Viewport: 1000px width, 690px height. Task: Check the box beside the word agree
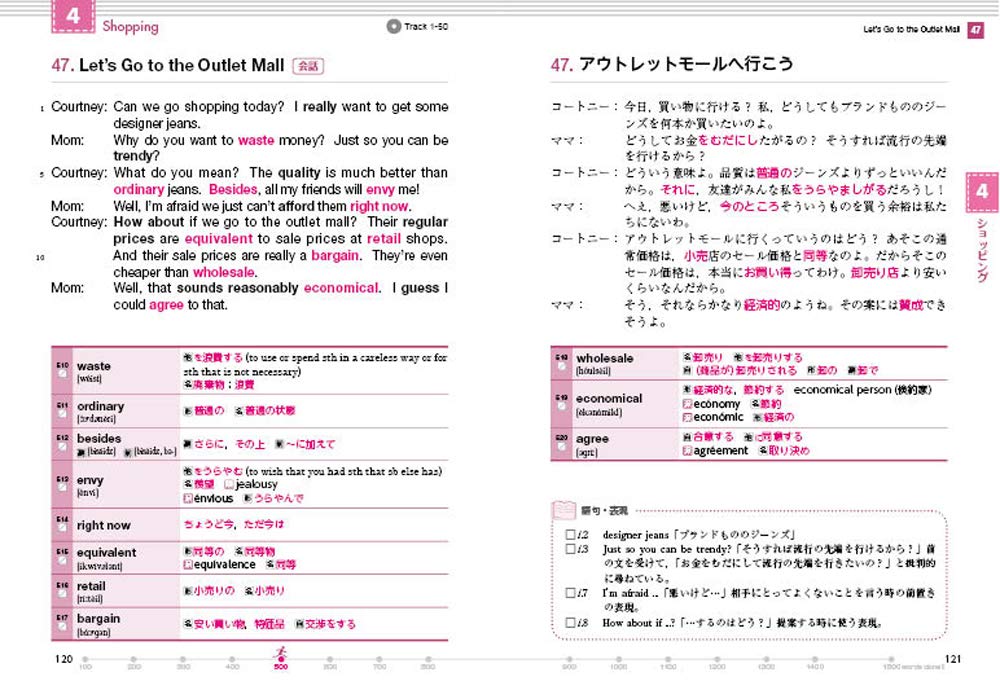coord(561,446)
